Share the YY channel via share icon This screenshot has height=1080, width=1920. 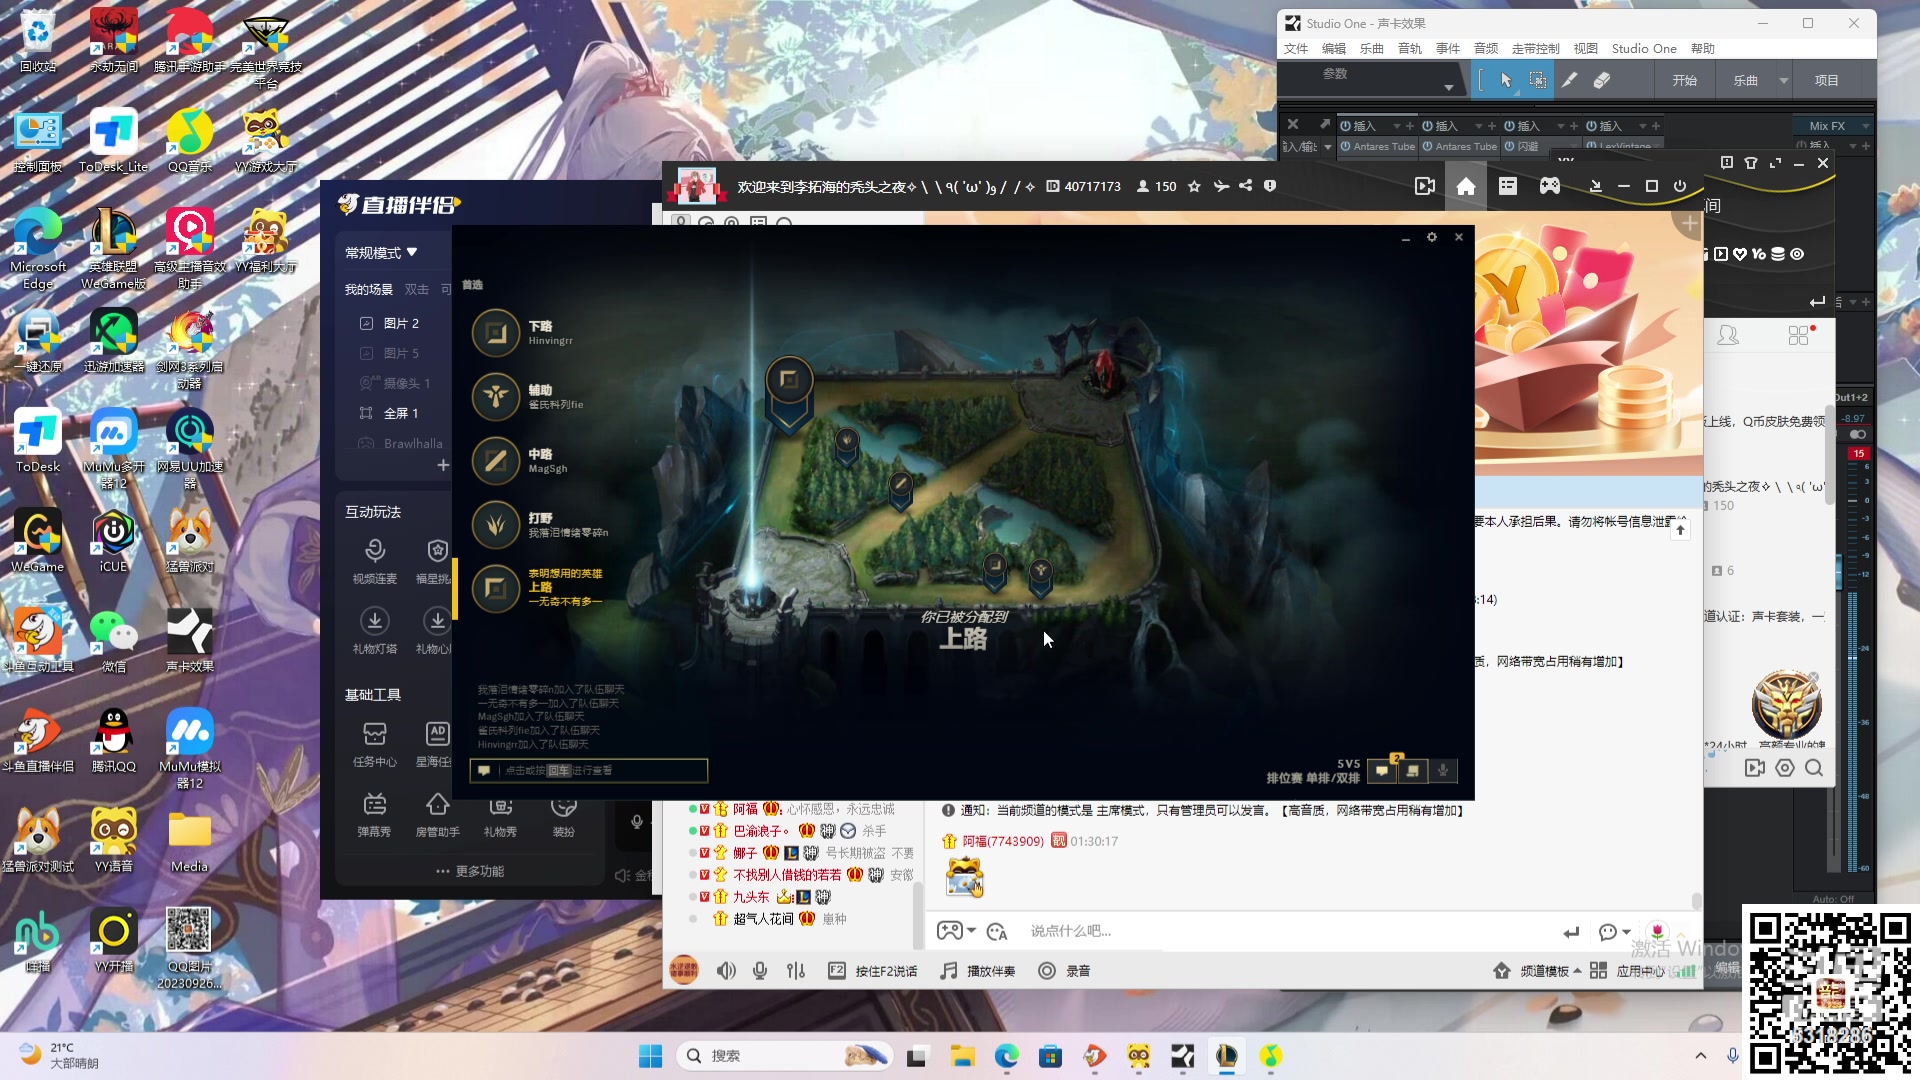coord(1245,186)
